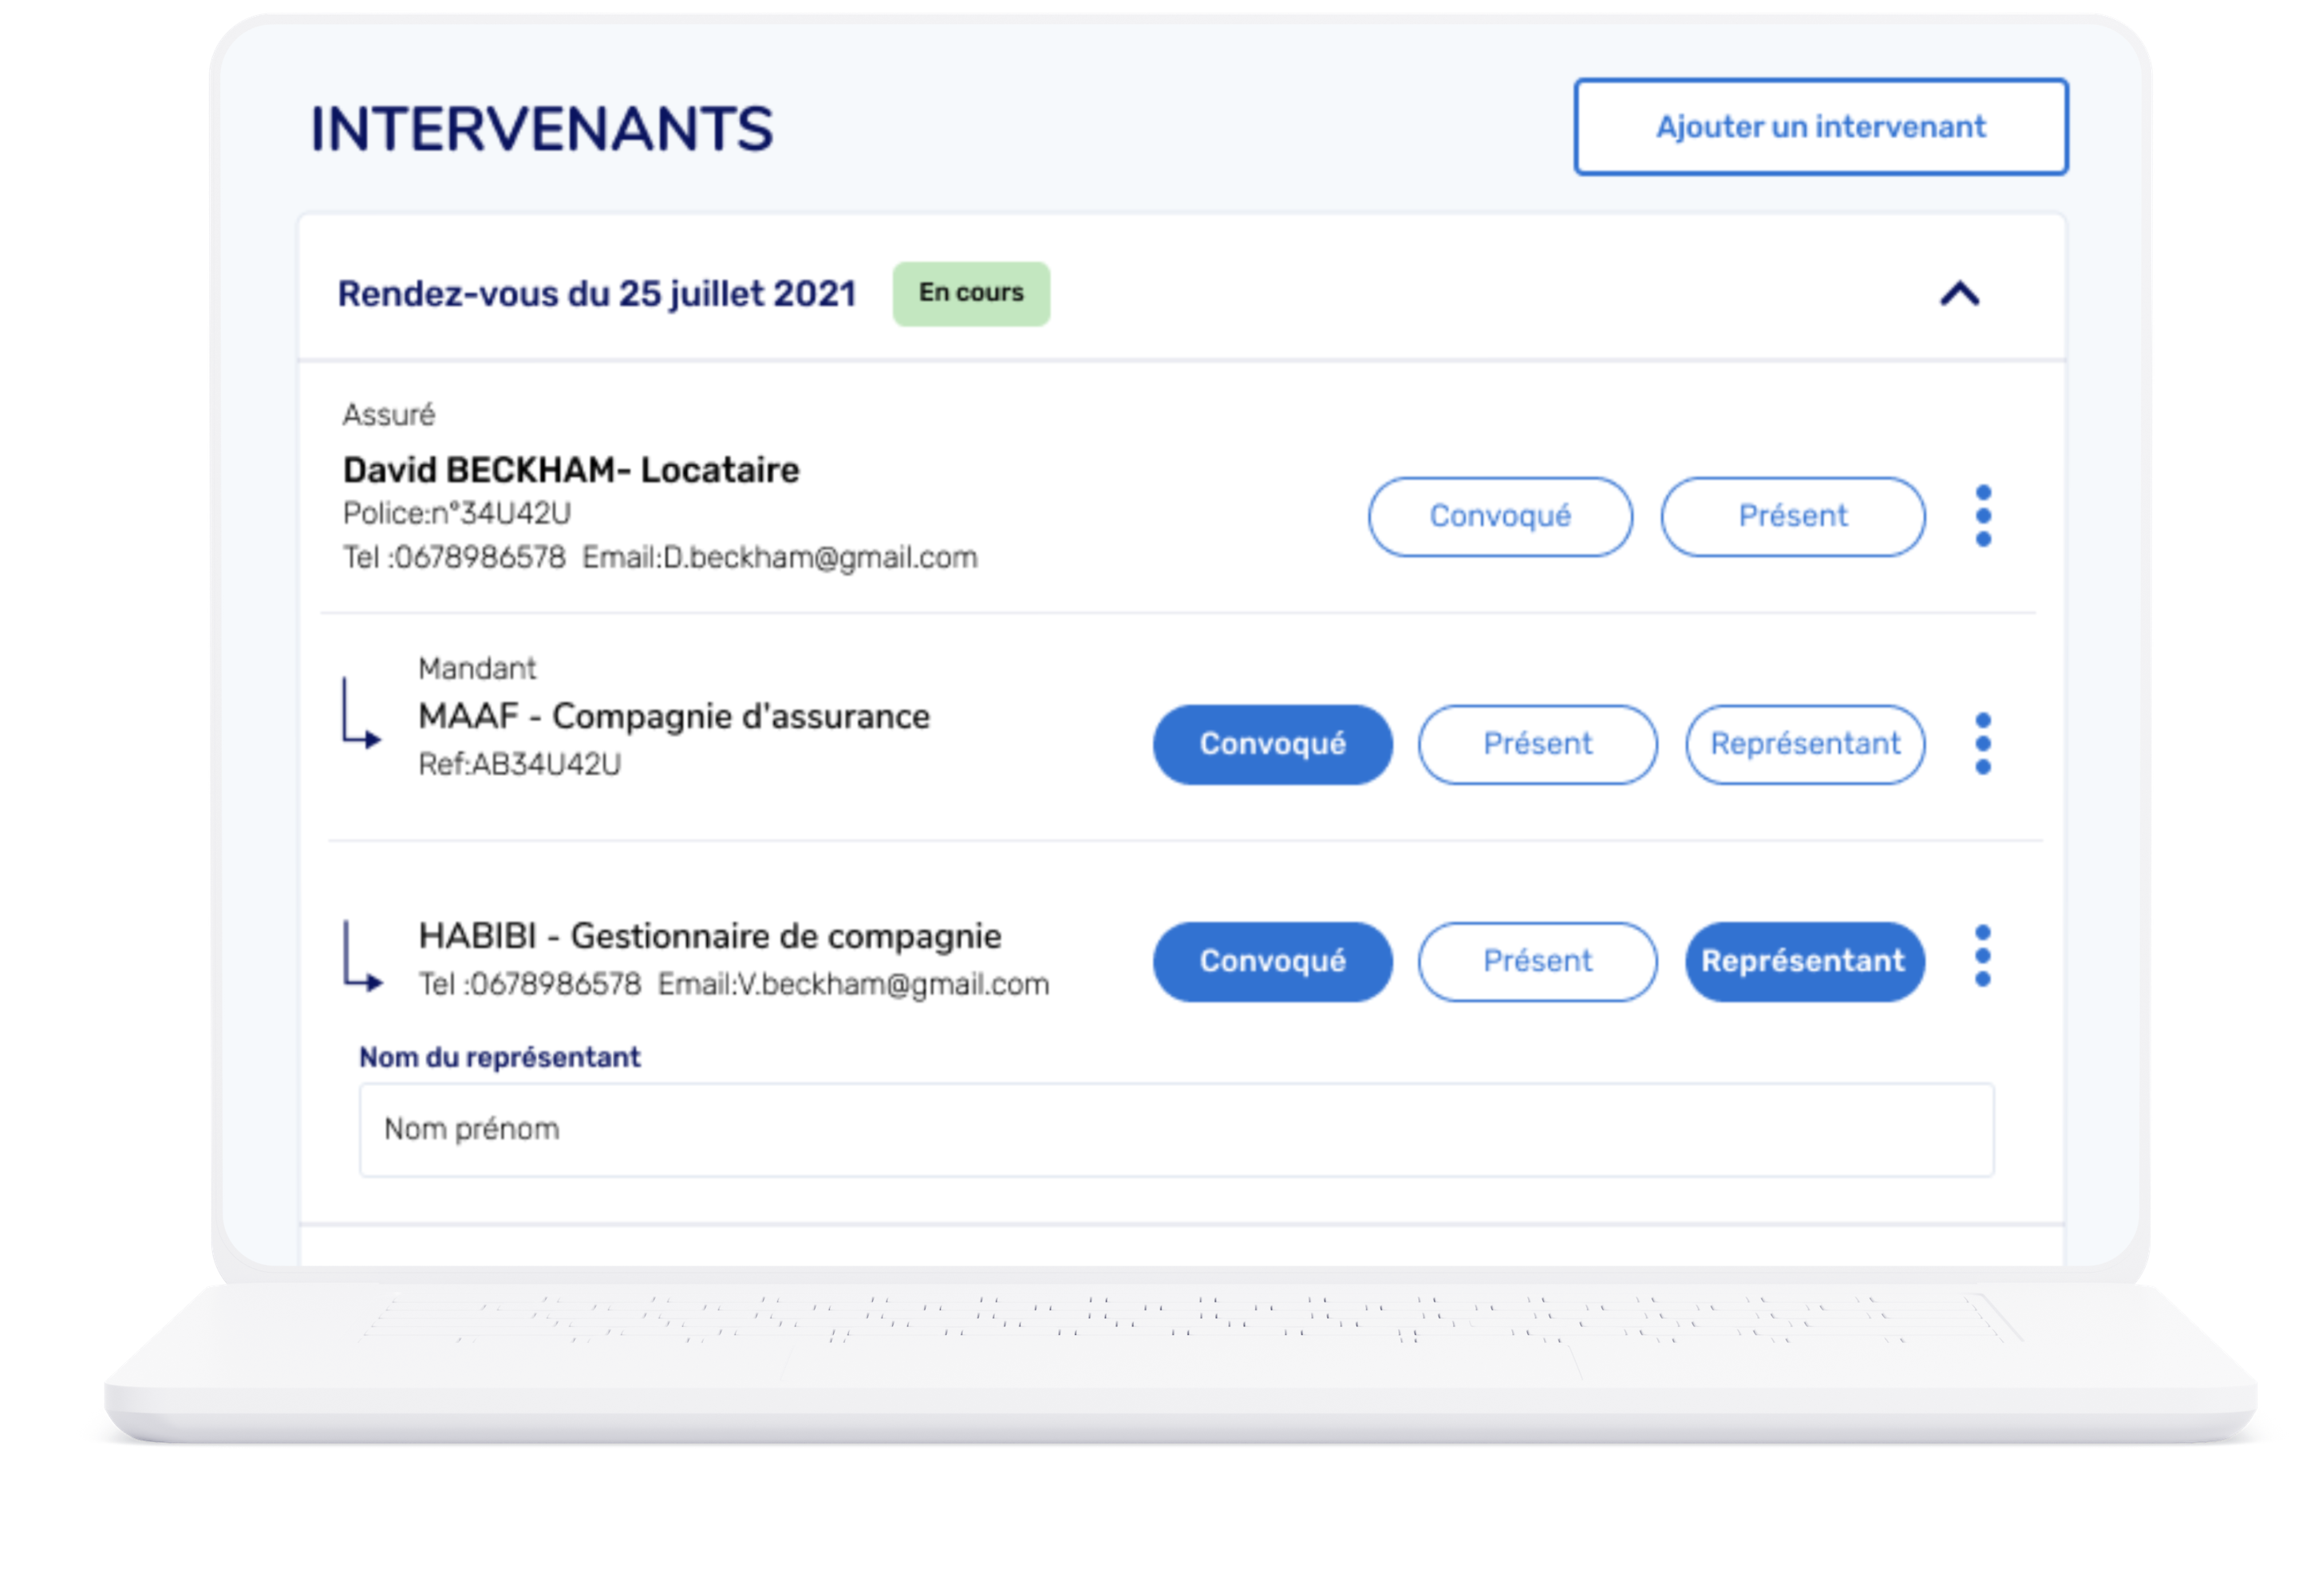
Task: Click the HABIBI - Gestionnaire de compagnie title
Action: coord(710,936)
